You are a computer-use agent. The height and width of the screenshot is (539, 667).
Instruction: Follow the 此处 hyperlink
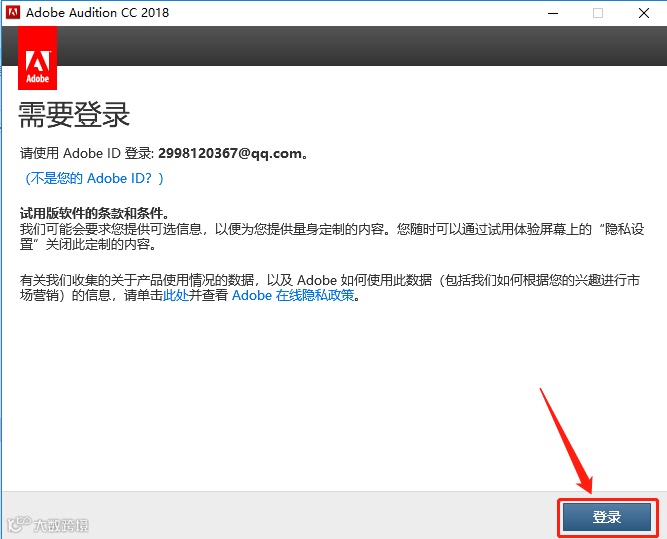[x=176, y=295]
